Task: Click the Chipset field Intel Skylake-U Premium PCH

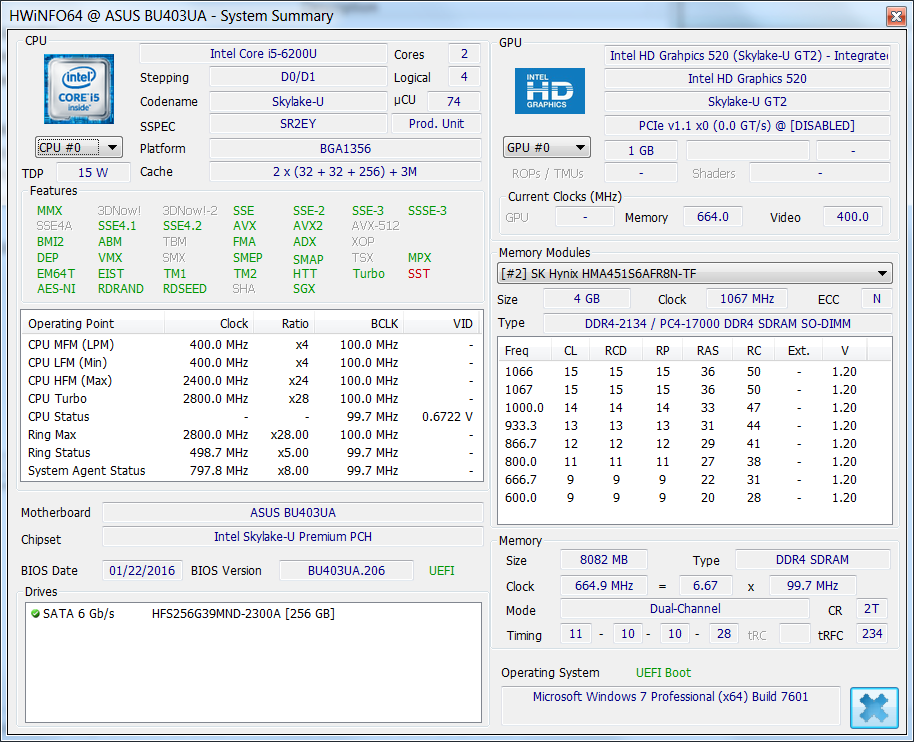Action: pyautogui.click(x=293, y=537)
